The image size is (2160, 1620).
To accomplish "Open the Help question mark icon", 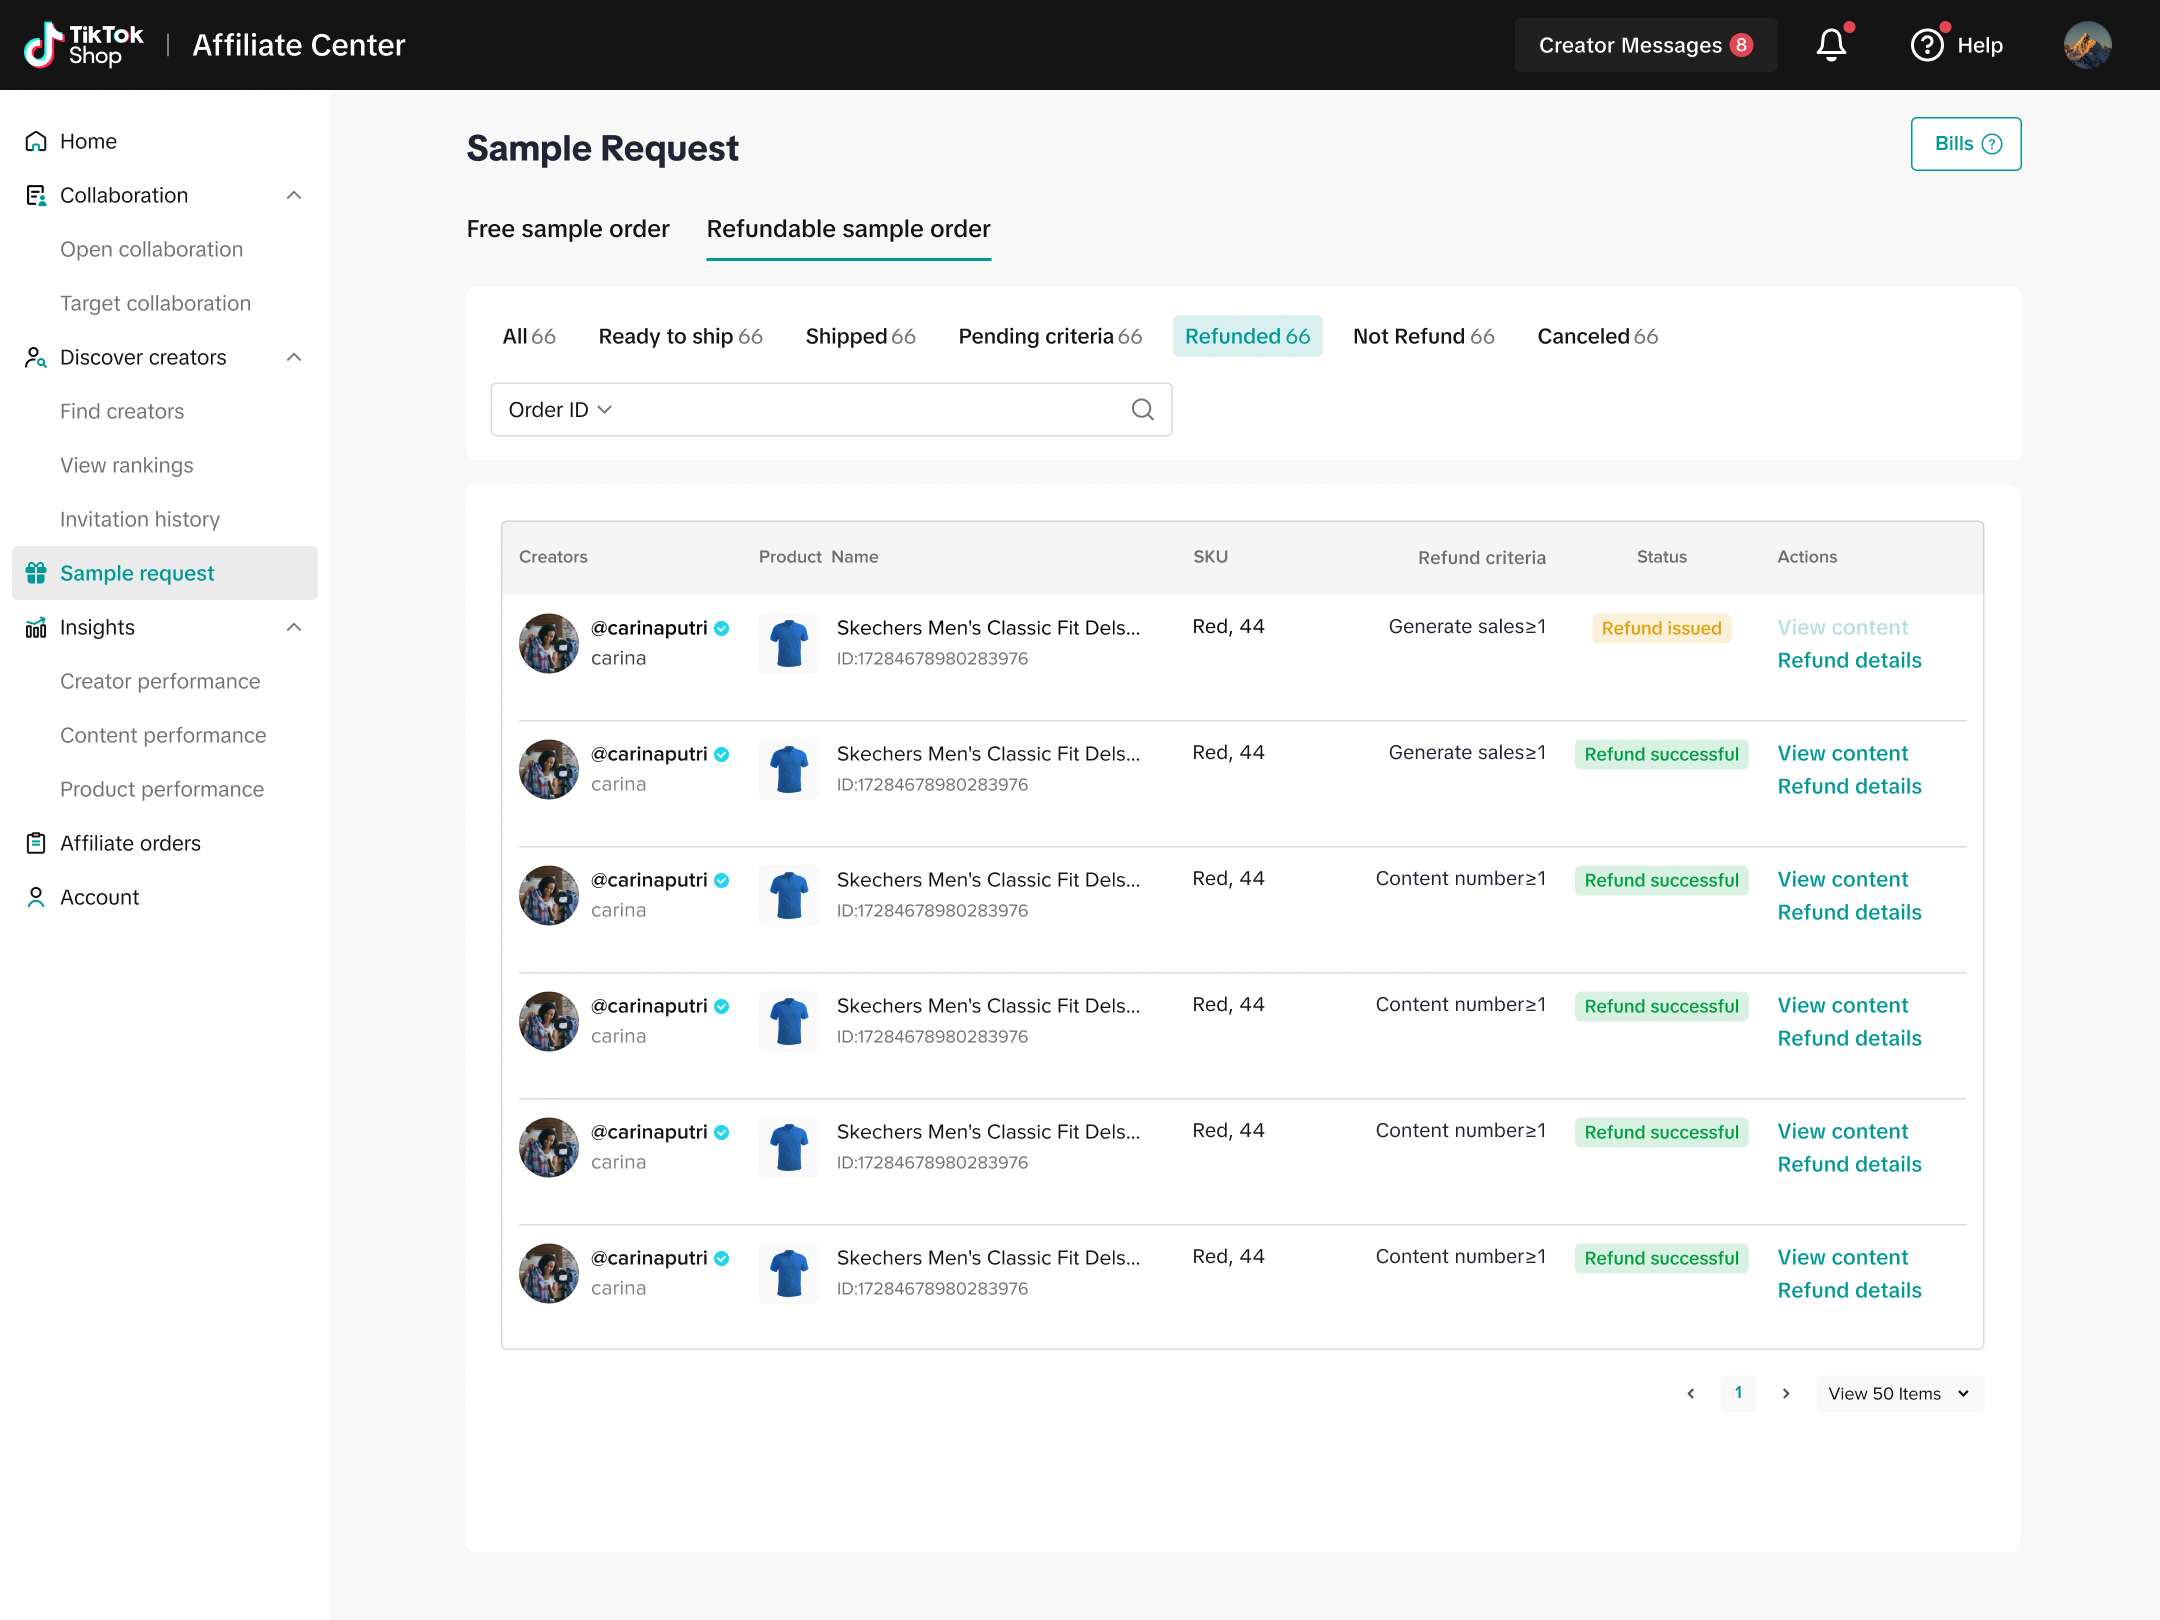I will (x=1926, y=45).
